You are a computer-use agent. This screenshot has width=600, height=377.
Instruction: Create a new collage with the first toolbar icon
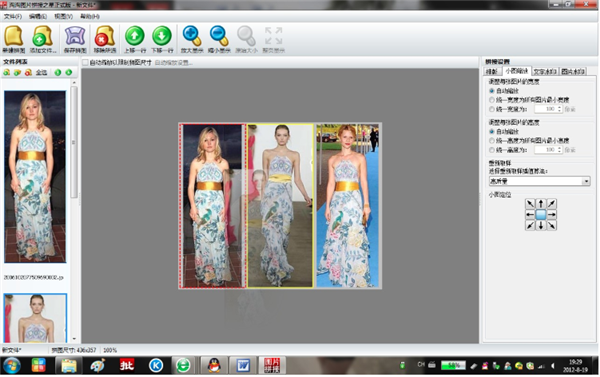point(14,39)
